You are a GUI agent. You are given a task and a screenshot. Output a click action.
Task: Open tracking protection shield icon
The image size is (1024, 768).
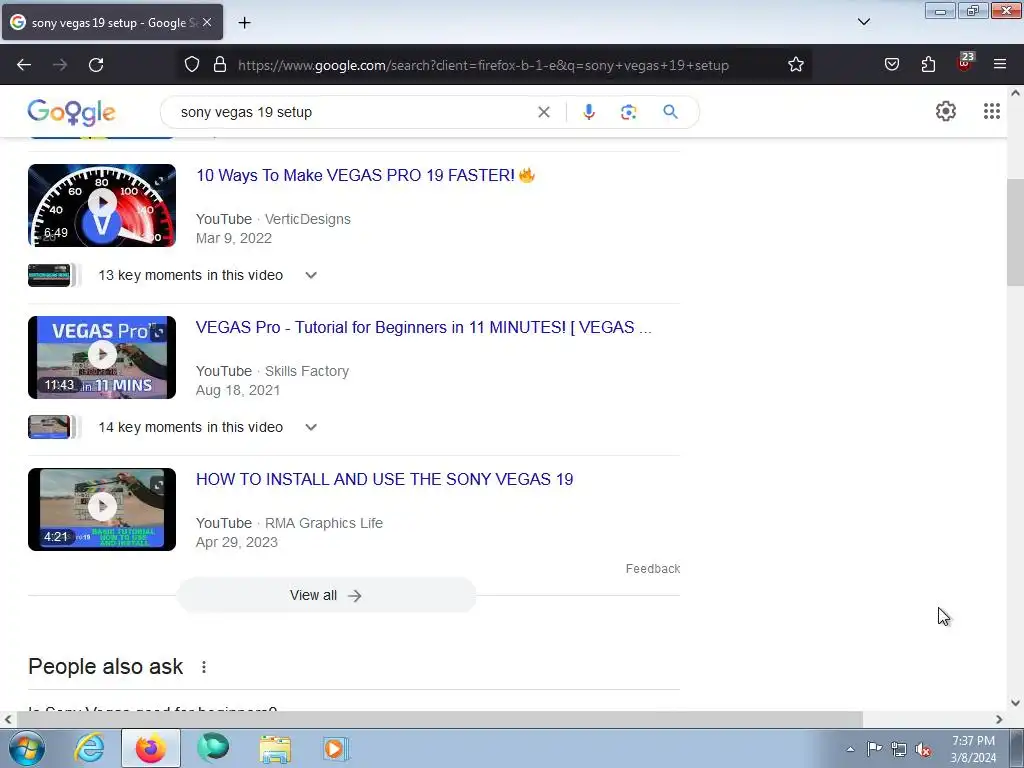pos(191,65)
